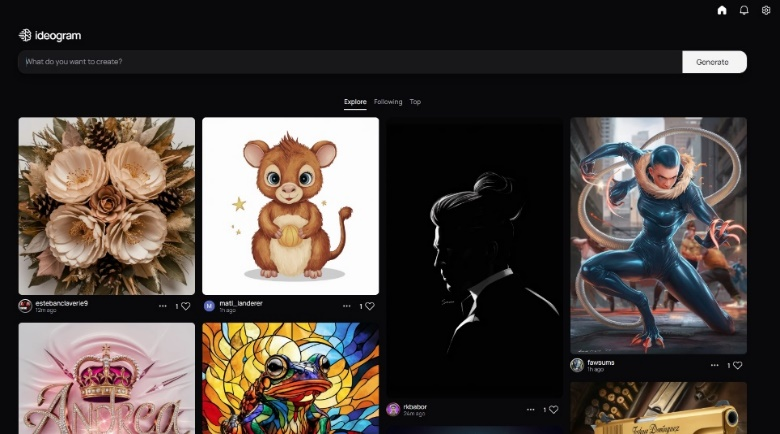Open the stained glass frog thumbnail
780x434 pixels.
pos(290,378)
